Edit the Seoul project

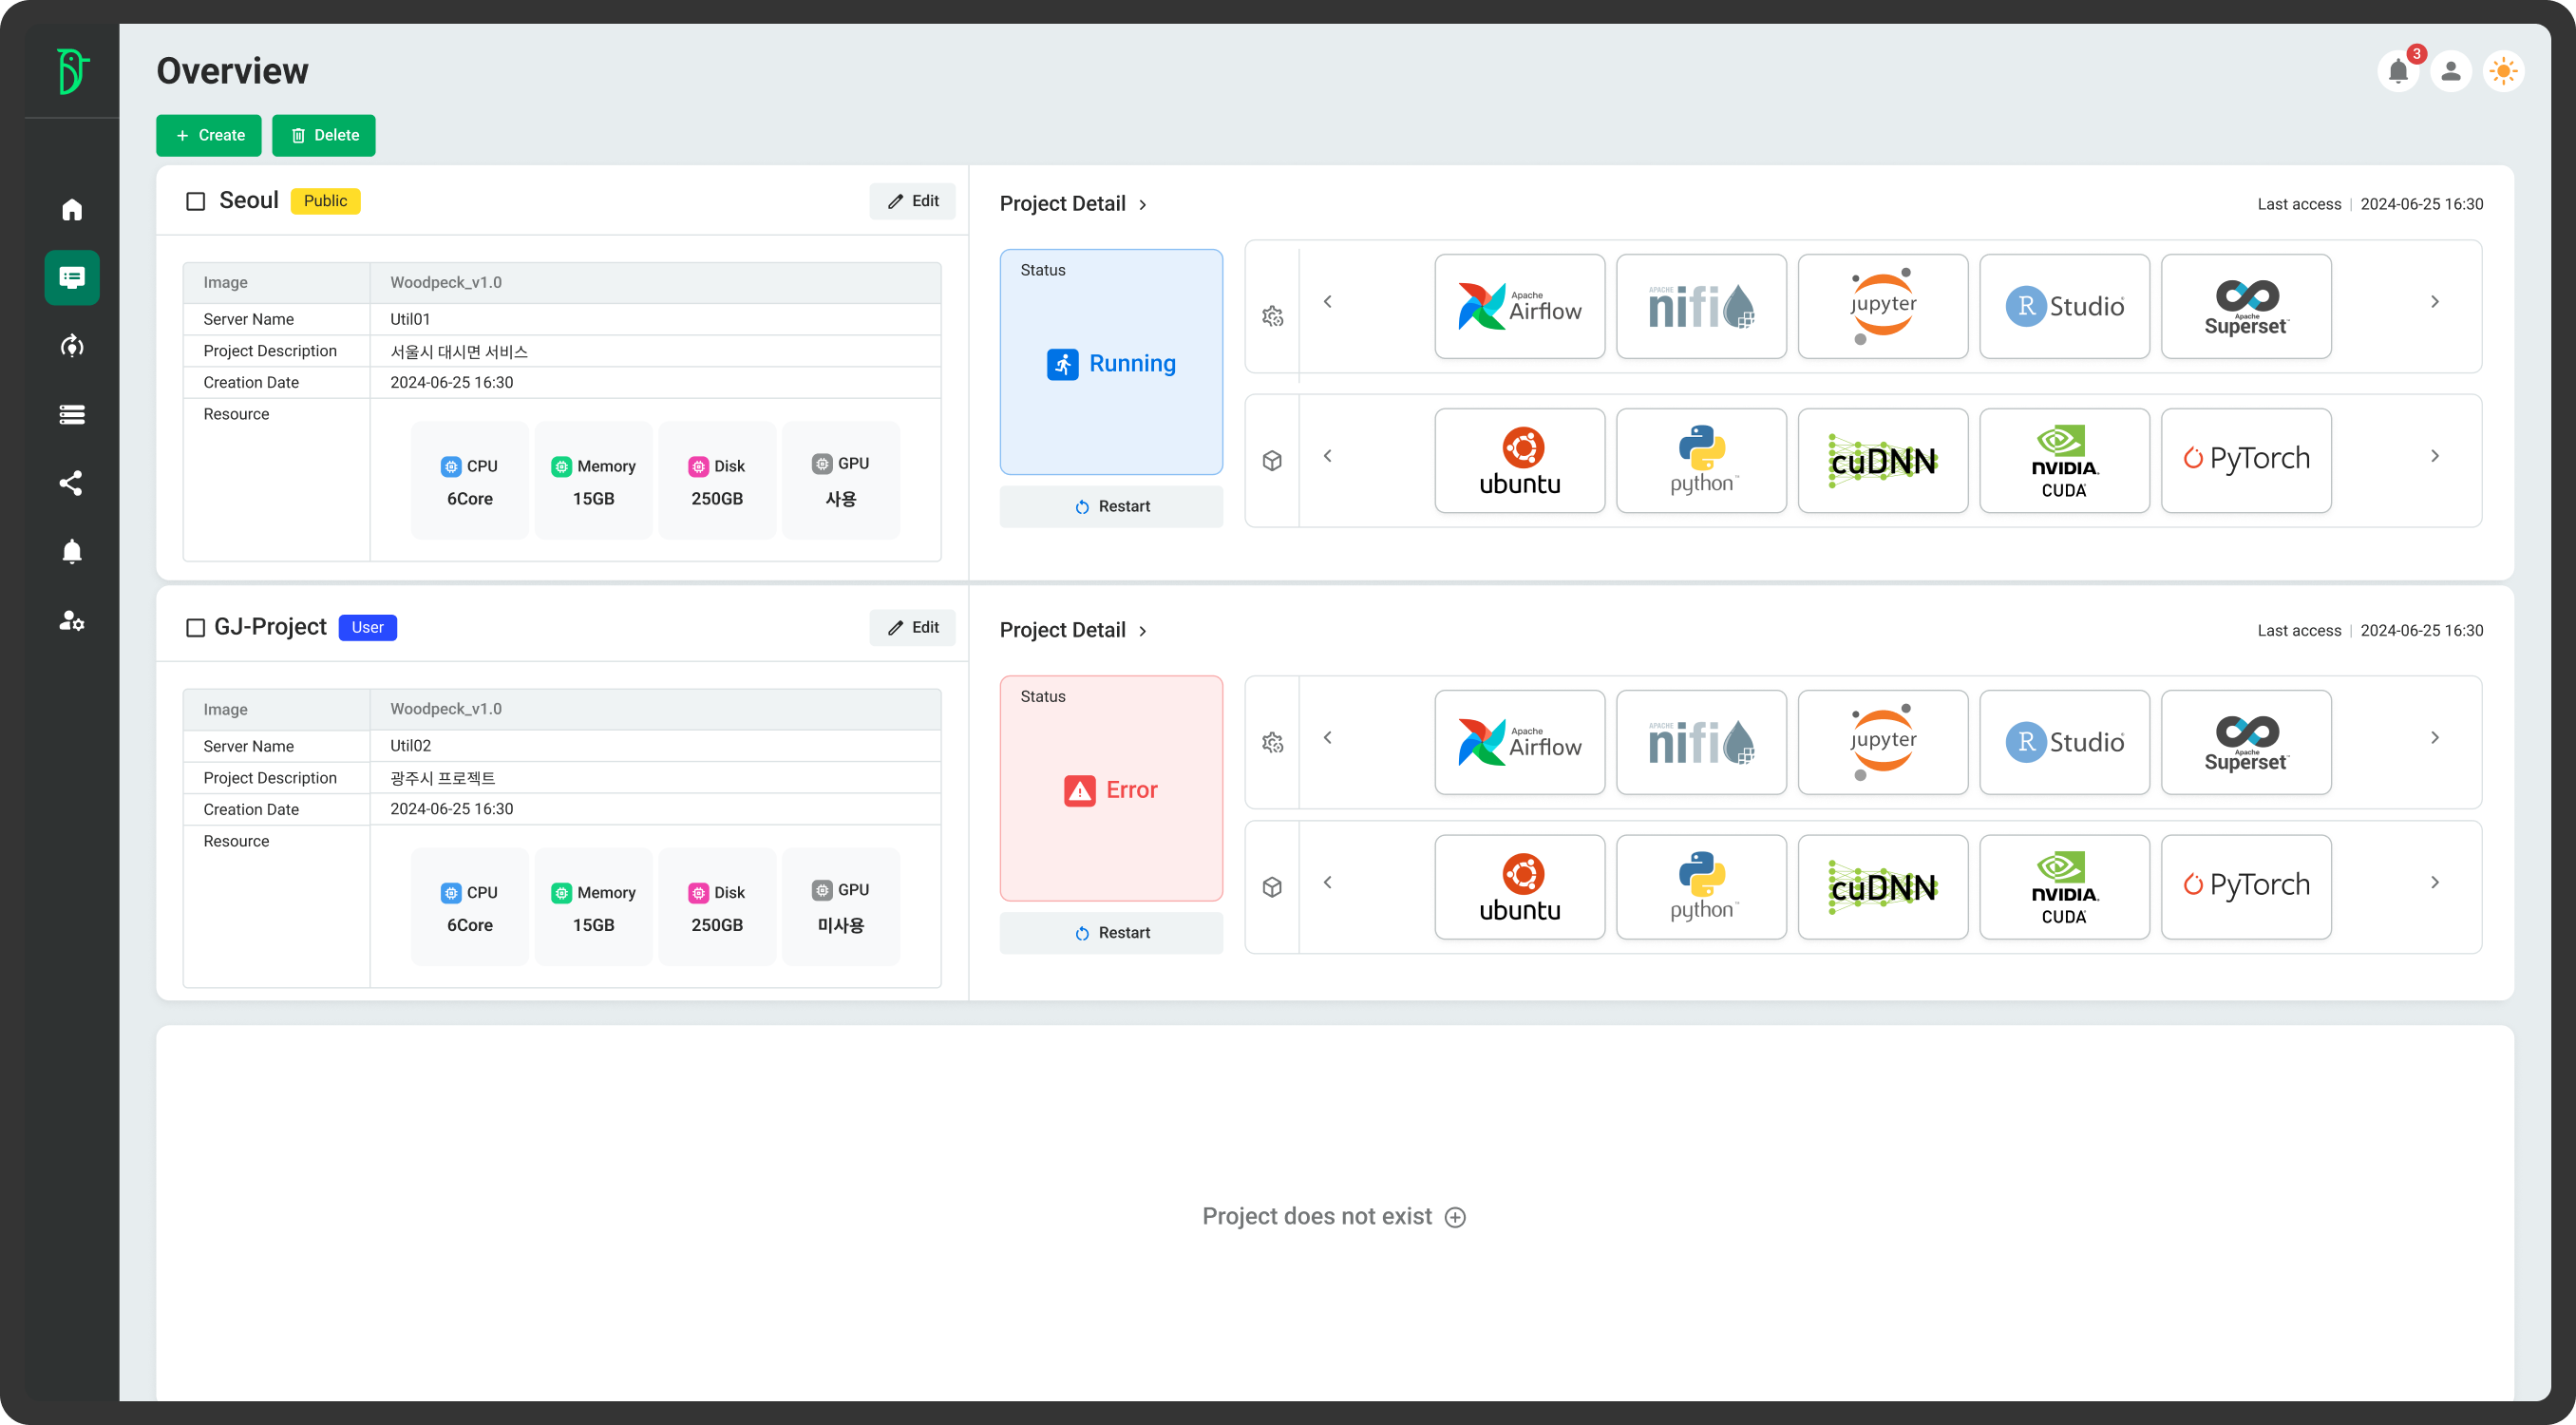(912, 201)
